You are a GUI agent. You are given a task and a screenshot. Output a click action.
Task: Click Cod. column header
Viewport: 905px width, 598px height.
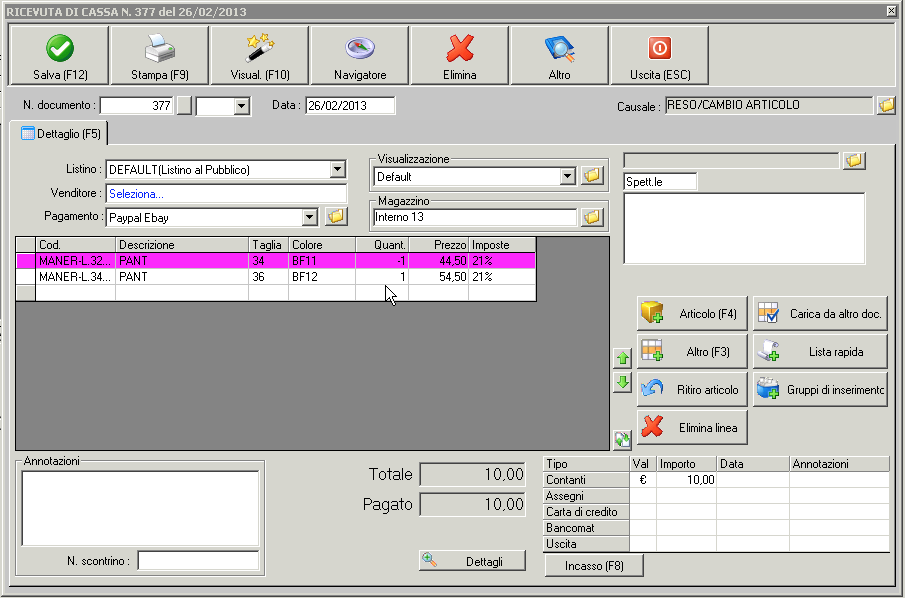pos(76,245)
